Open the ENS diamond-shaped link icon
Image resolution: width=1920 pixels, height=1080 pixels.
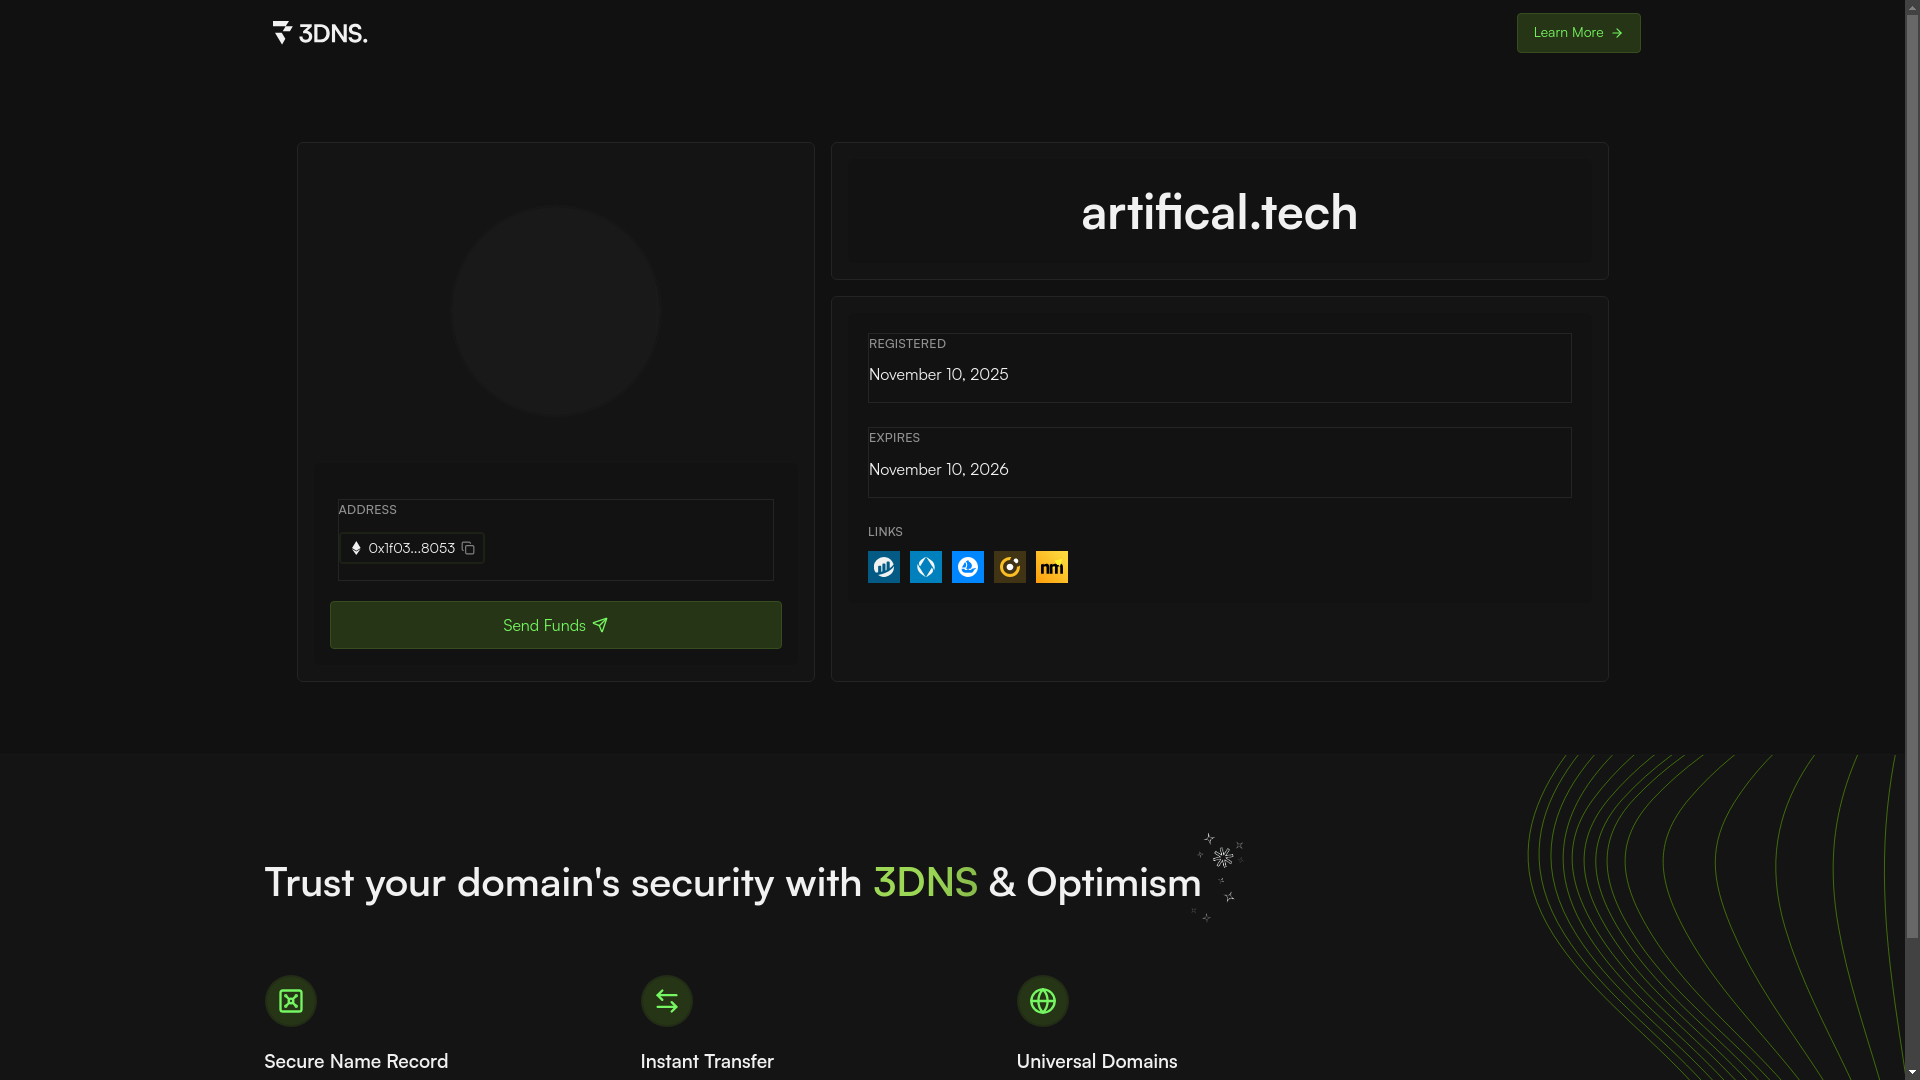[x=926, y=567]
